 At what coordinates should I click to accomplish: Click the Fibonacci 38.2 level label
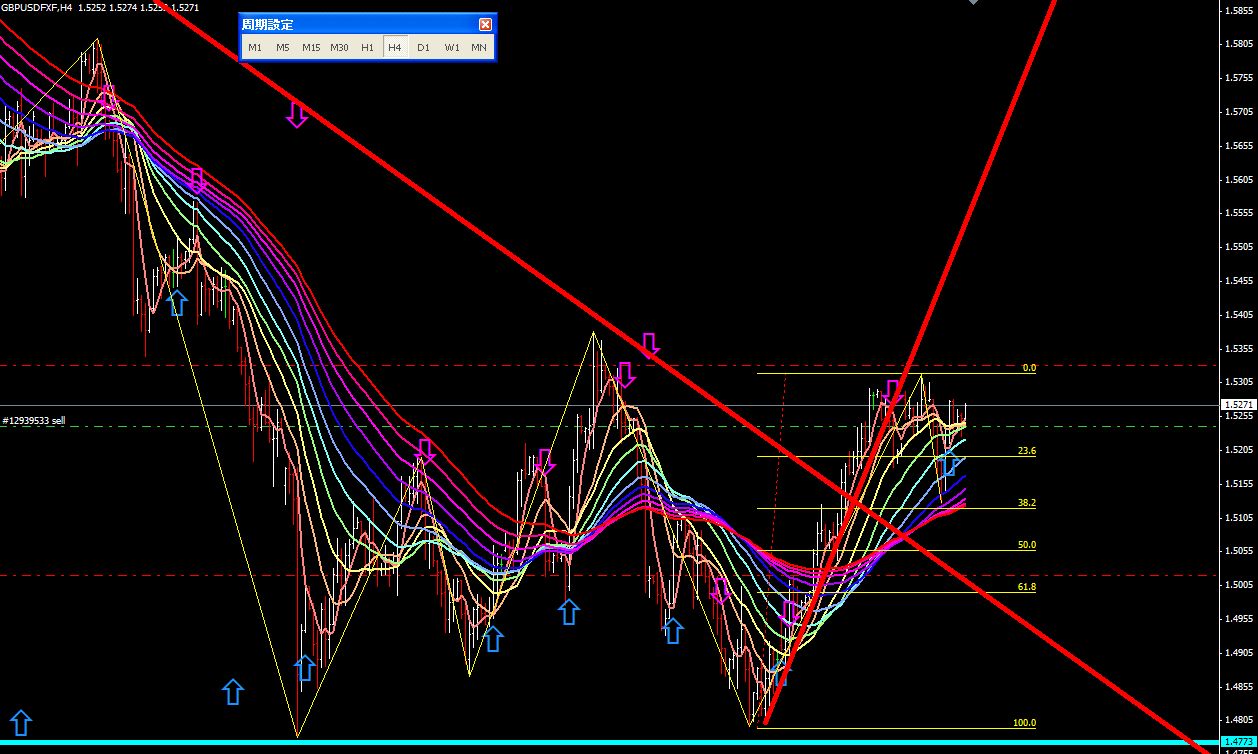point(1027,503)
